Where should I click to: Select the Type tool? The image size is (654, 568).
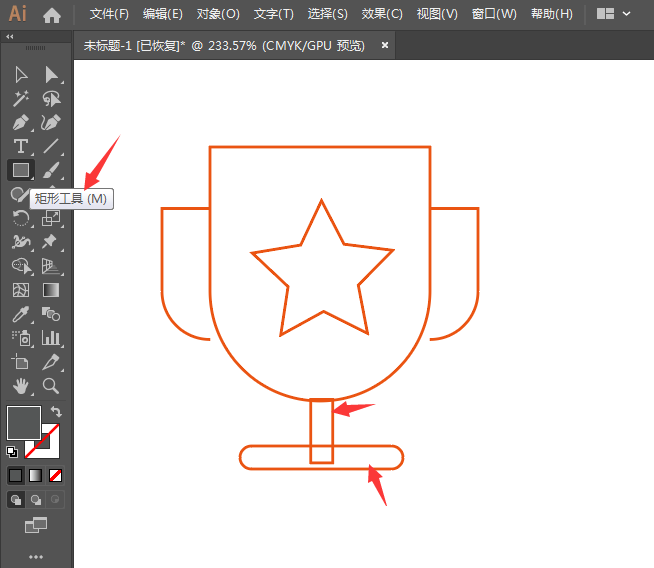21,146
